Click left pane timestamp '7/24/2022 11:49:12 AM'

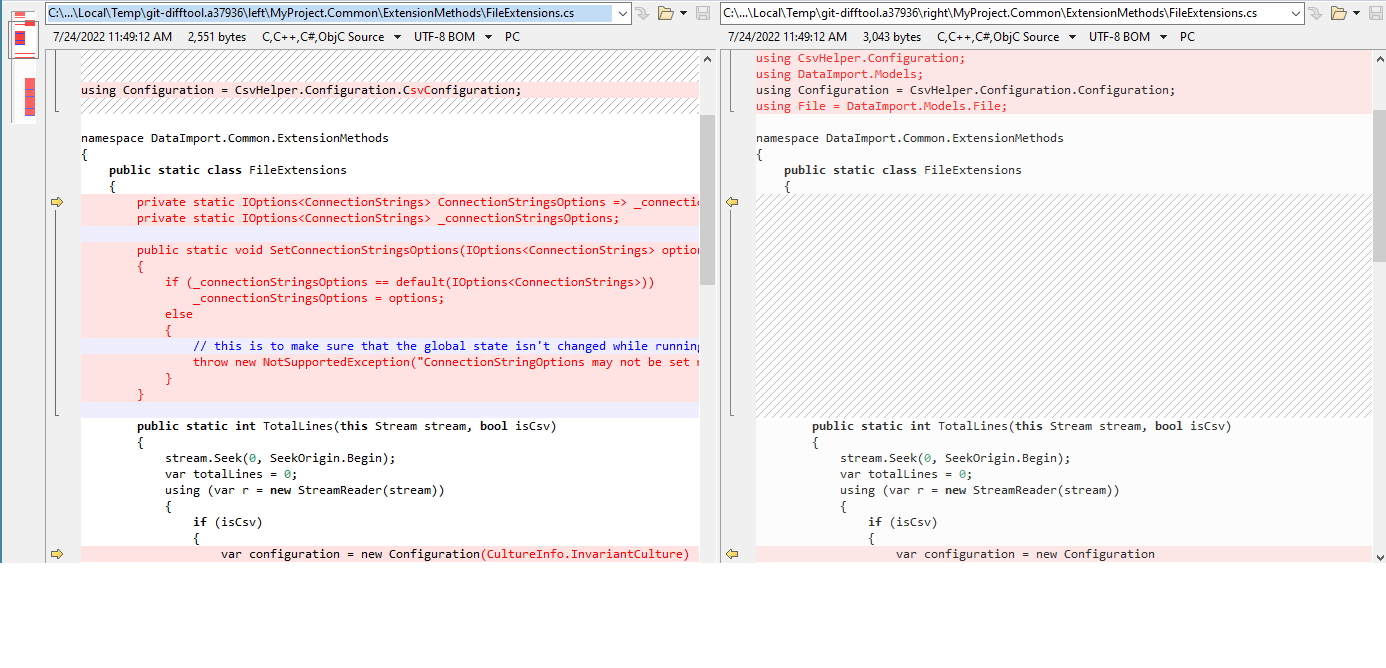(112, 37)
